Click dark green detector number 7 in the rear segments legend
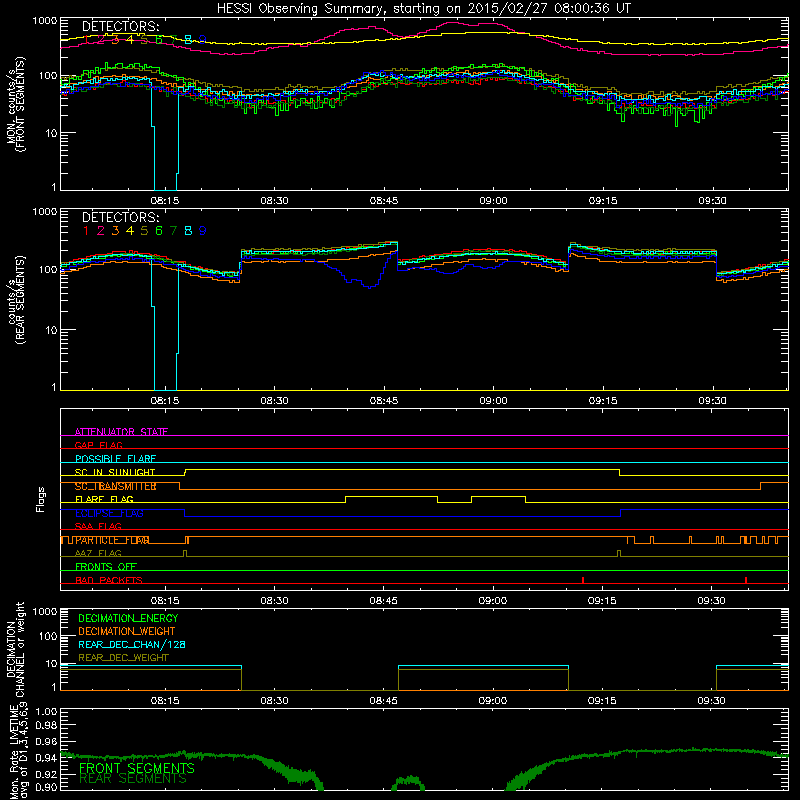 (173, 231)
